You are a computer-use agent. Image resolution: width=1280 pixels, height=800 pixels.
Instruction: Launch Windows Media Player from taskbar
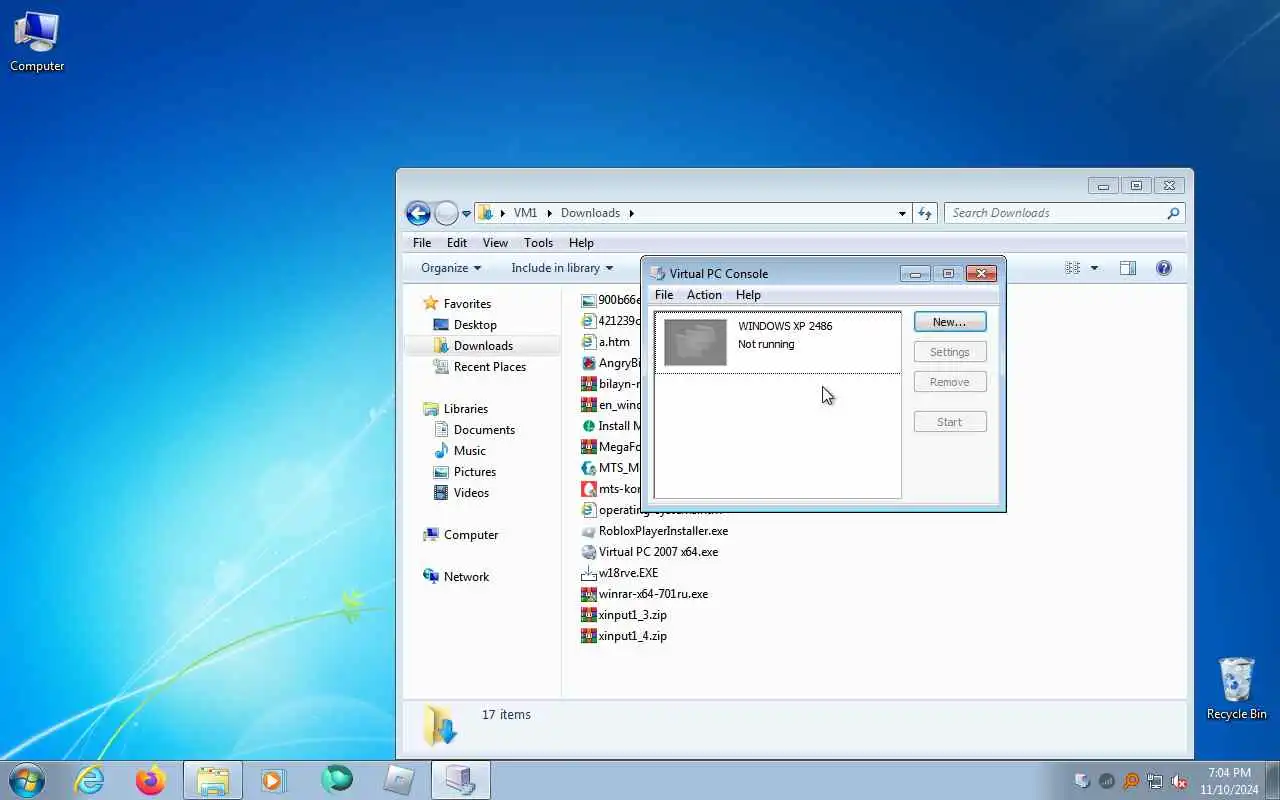tap(274, 780)
